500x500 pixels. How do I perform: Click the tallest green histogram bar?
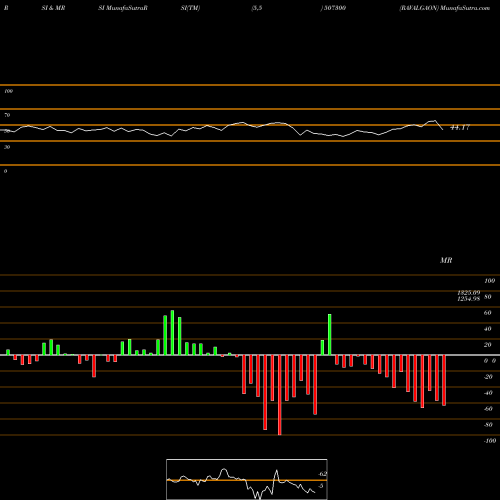click(172, 333)
